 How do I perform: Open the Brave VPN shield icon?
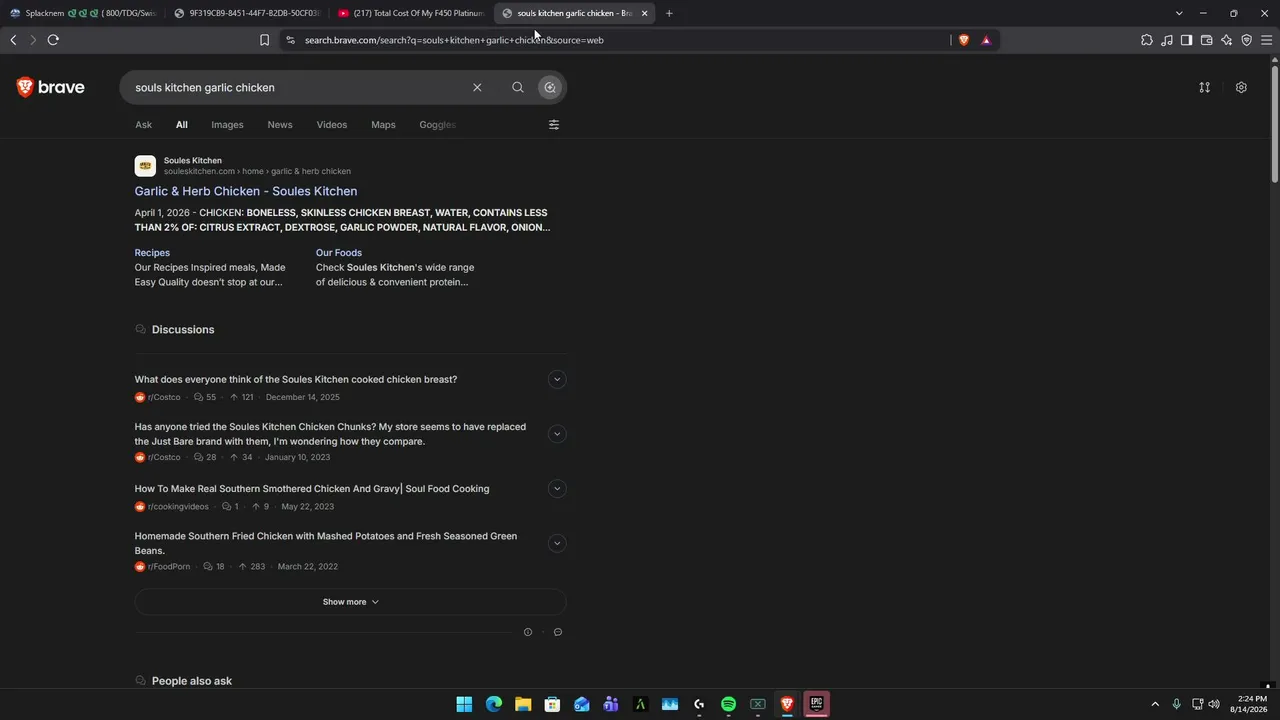(x=1247, y=40)
